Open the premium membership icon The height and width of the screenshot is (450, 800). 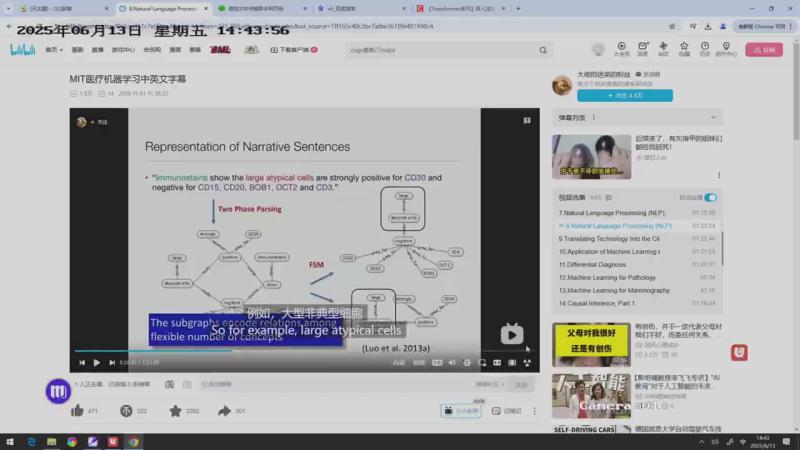(621, 49)
